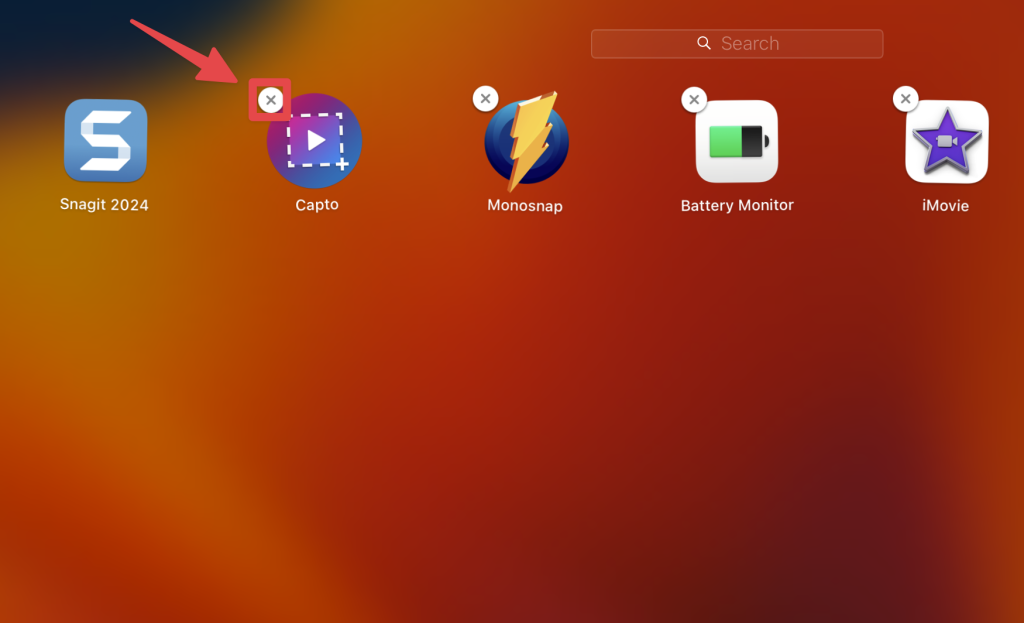
Task: Select the Monosnap label text
Action: pyautogui.click(x=525, y=206)
